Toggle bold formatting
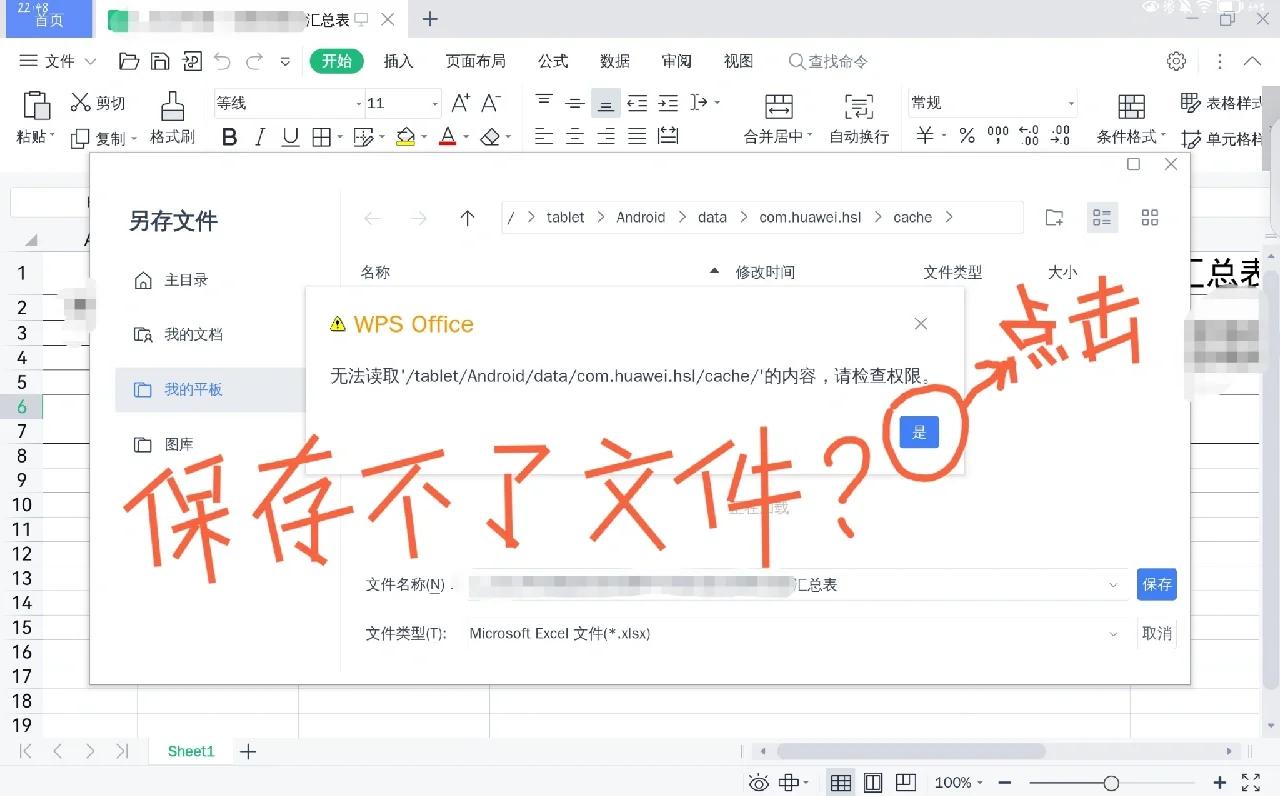The height and width of the screenshot is (796, 1280). click(x=230, y=137)
